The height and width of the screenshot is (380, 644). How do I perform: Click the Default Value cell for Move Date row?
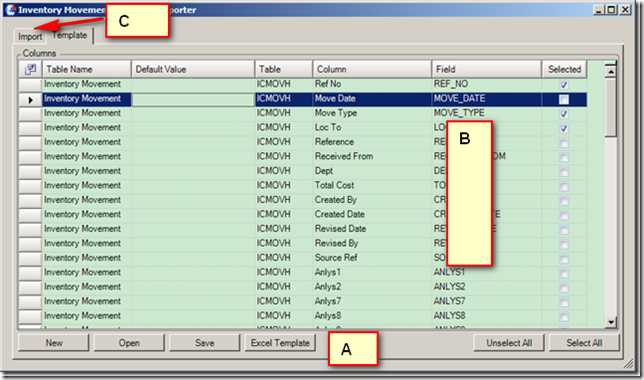pos(193,99)
